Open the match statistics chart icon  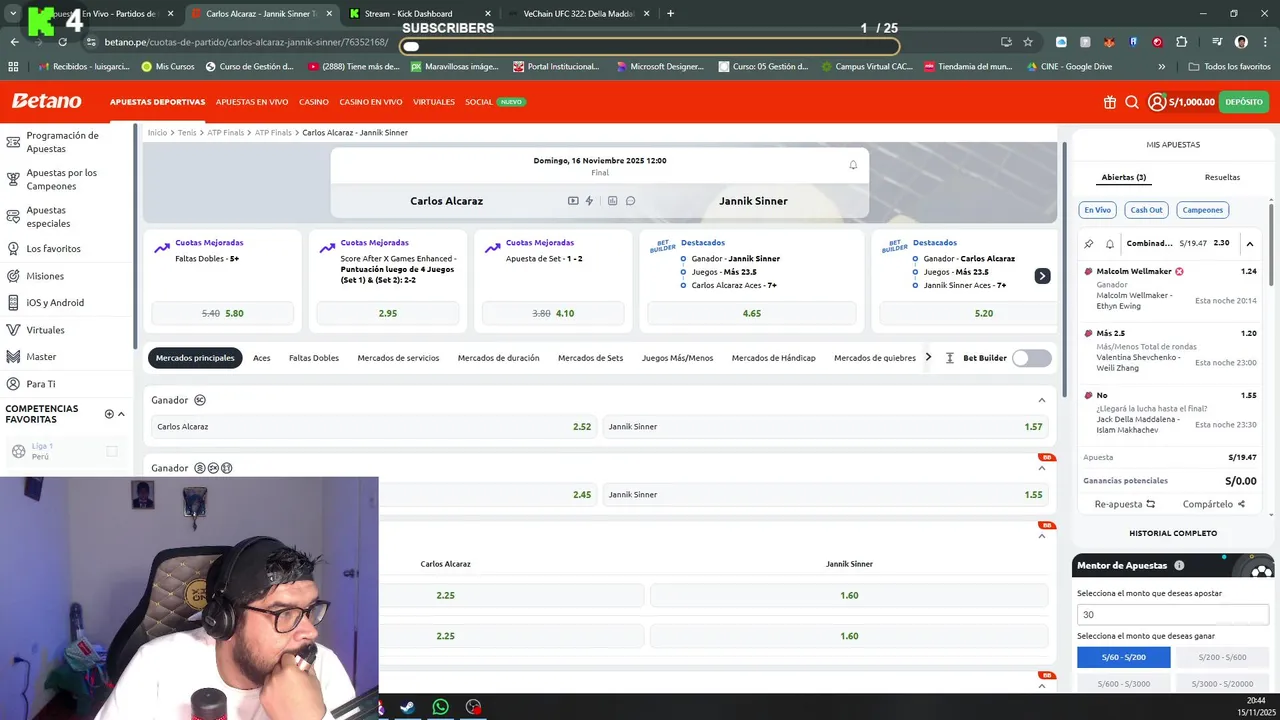613,201
